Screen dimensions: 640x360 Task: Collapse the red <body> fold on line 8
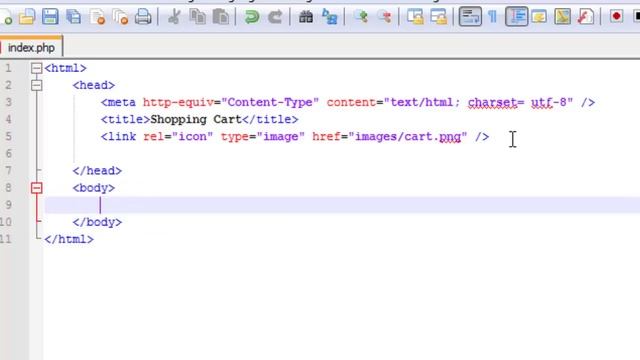pyautogui.click(x=37, y=188)
